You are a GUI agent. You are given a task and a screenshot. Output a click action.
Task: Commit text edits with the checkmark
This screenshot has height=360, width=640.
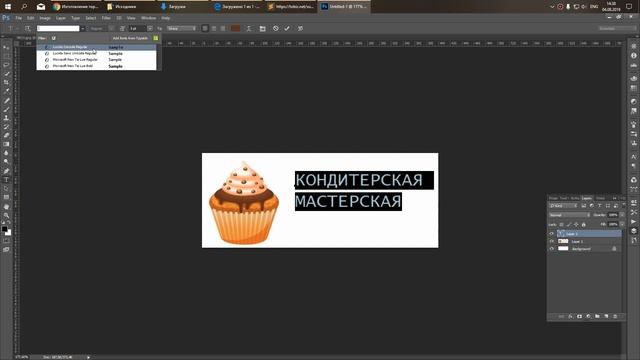pyautogui.click(x=287, y=29)
